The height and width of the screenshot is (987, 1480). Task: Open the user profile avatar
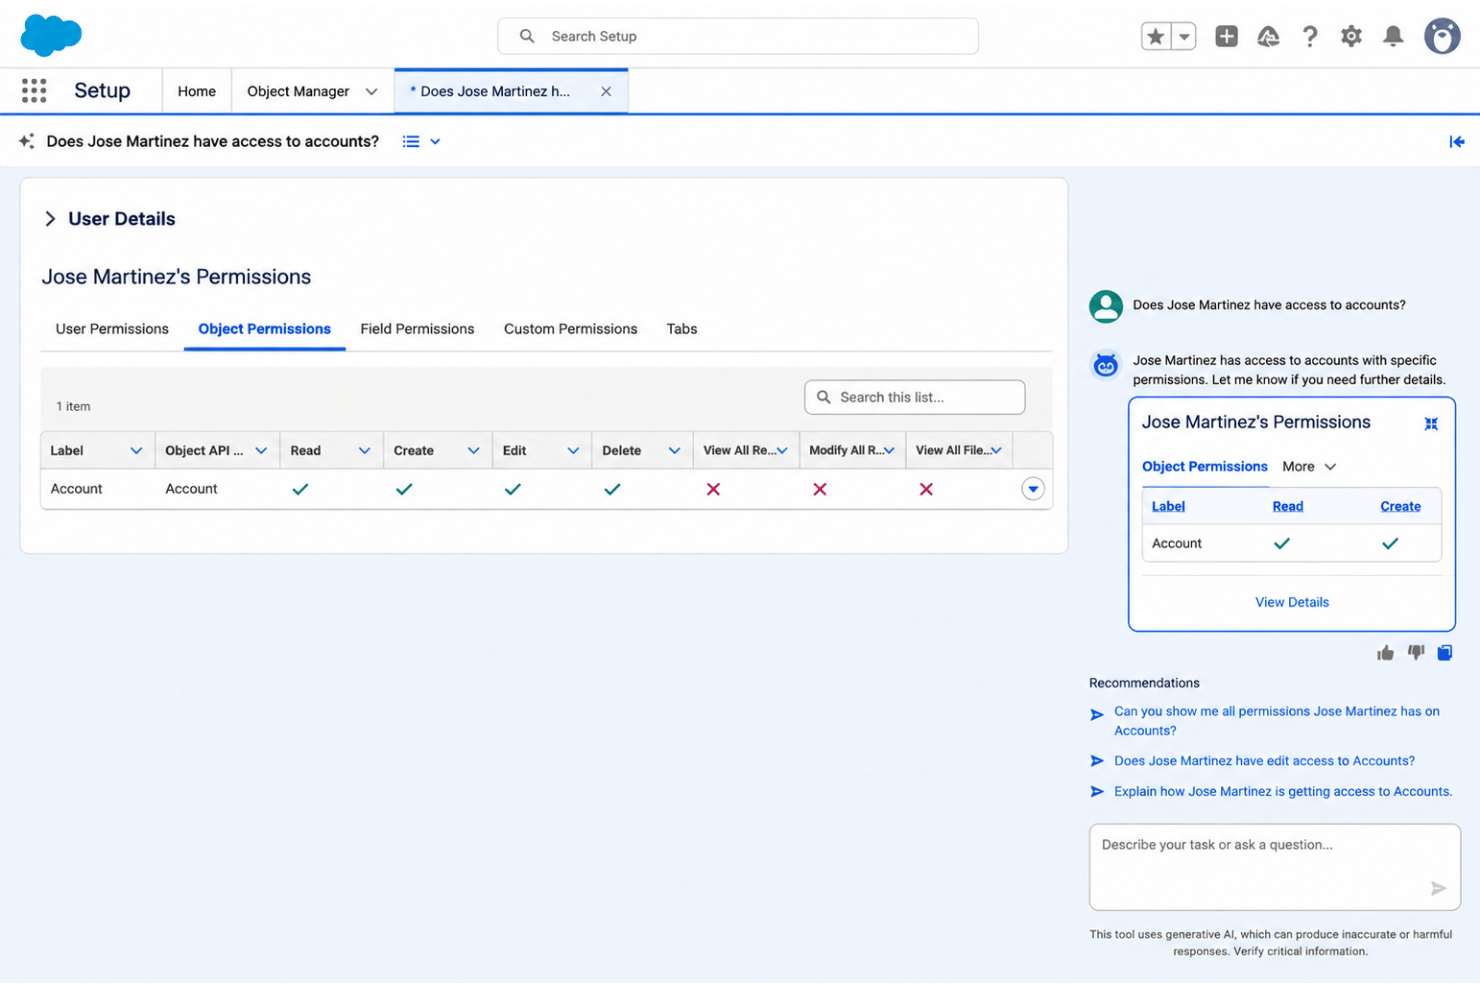(1442, 36)
